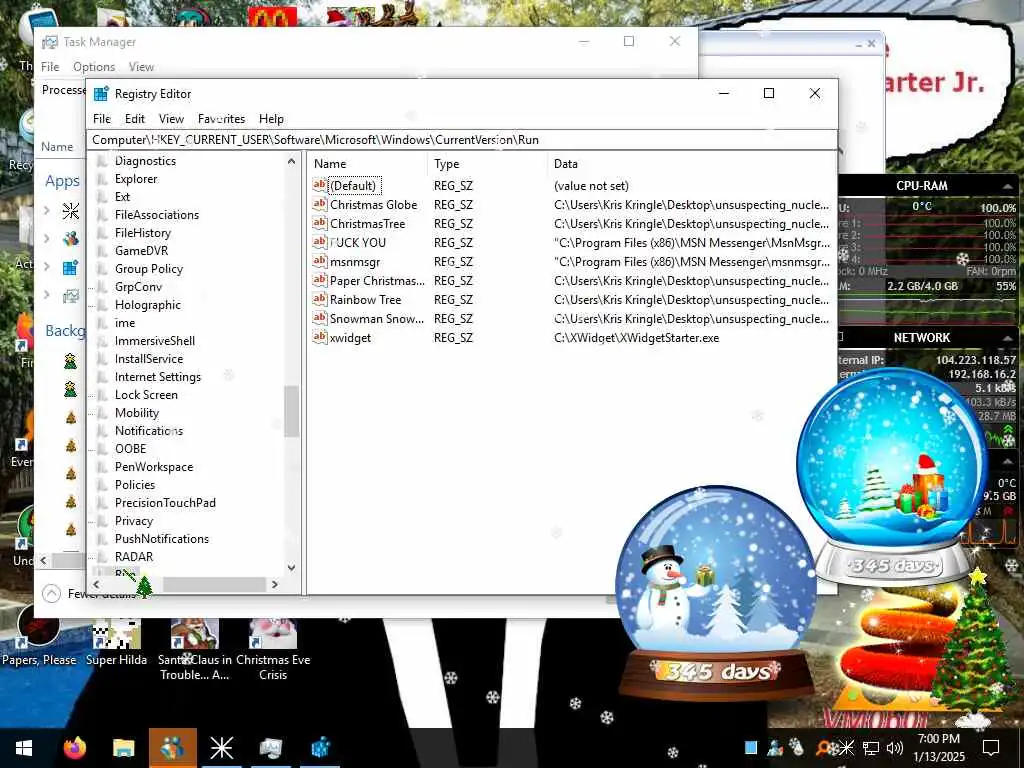
Task: Open the taskbar clock and date
Action: (938, 748)
